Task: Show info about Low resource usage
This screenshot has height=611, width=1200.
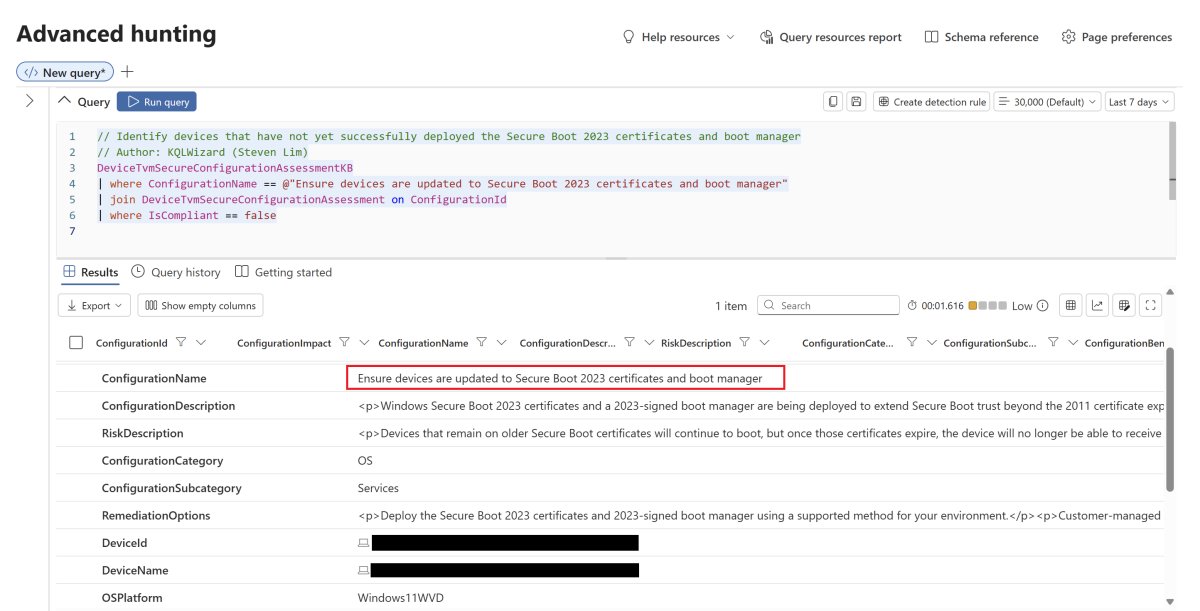Action: (1043, 306)
